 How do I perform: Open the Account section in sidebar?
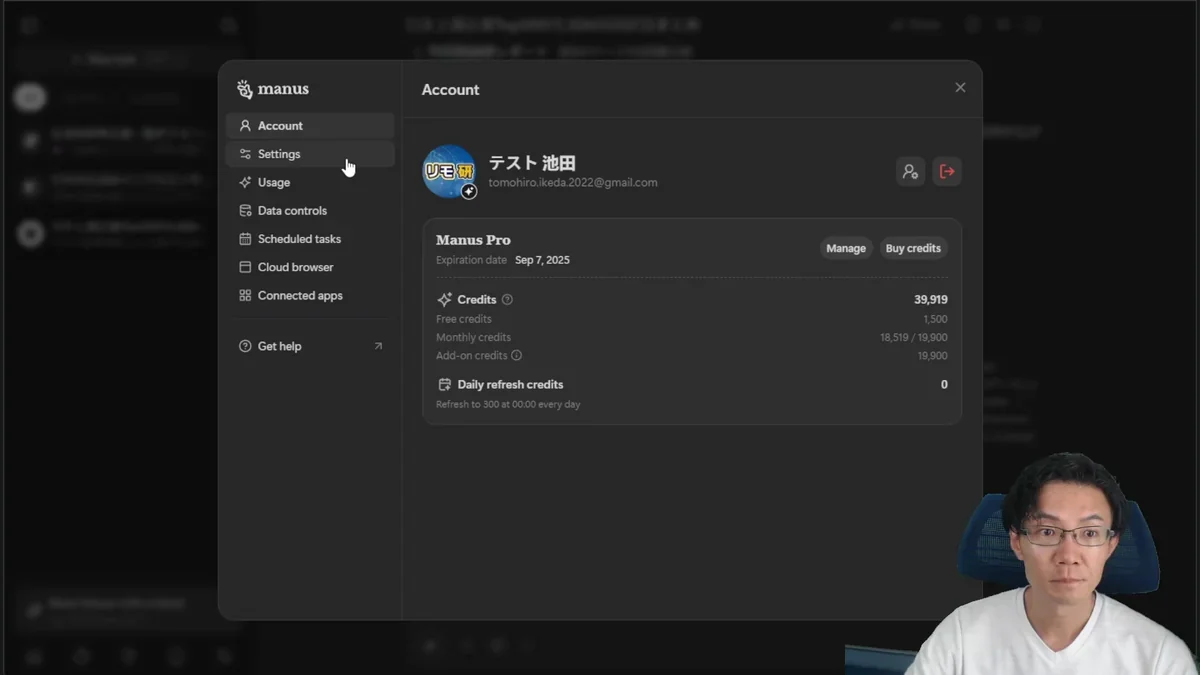[310, 126]
